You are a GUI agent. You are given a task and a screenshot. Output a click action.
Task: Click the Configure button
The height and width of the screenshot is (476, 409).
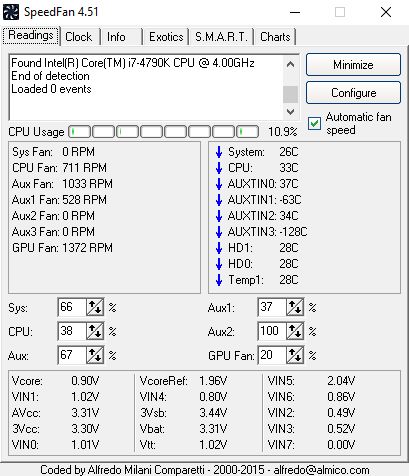[x=353, y=93]
